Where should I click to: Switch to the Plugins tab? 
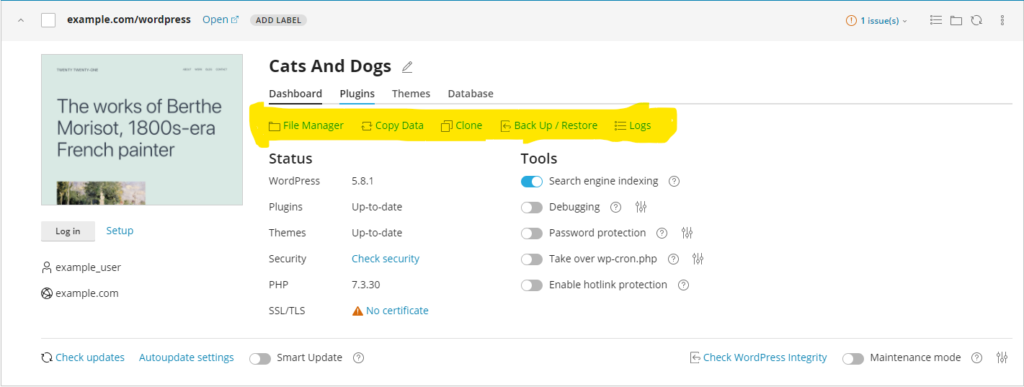[x=357, y=93]
